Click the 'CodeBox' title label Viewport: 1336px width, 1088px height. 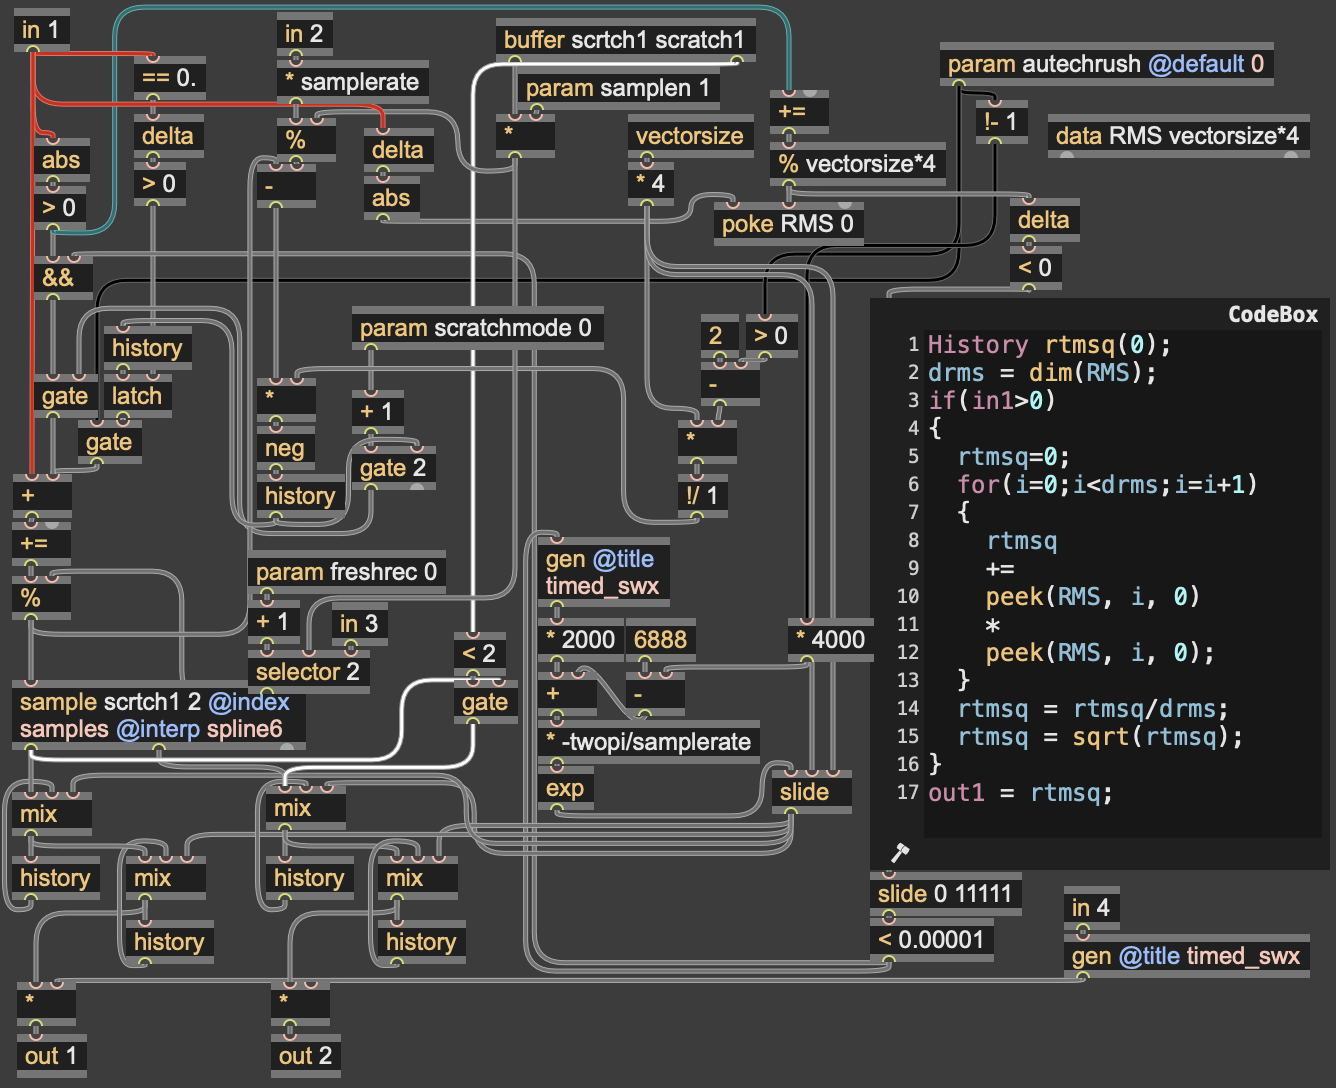1273,314
